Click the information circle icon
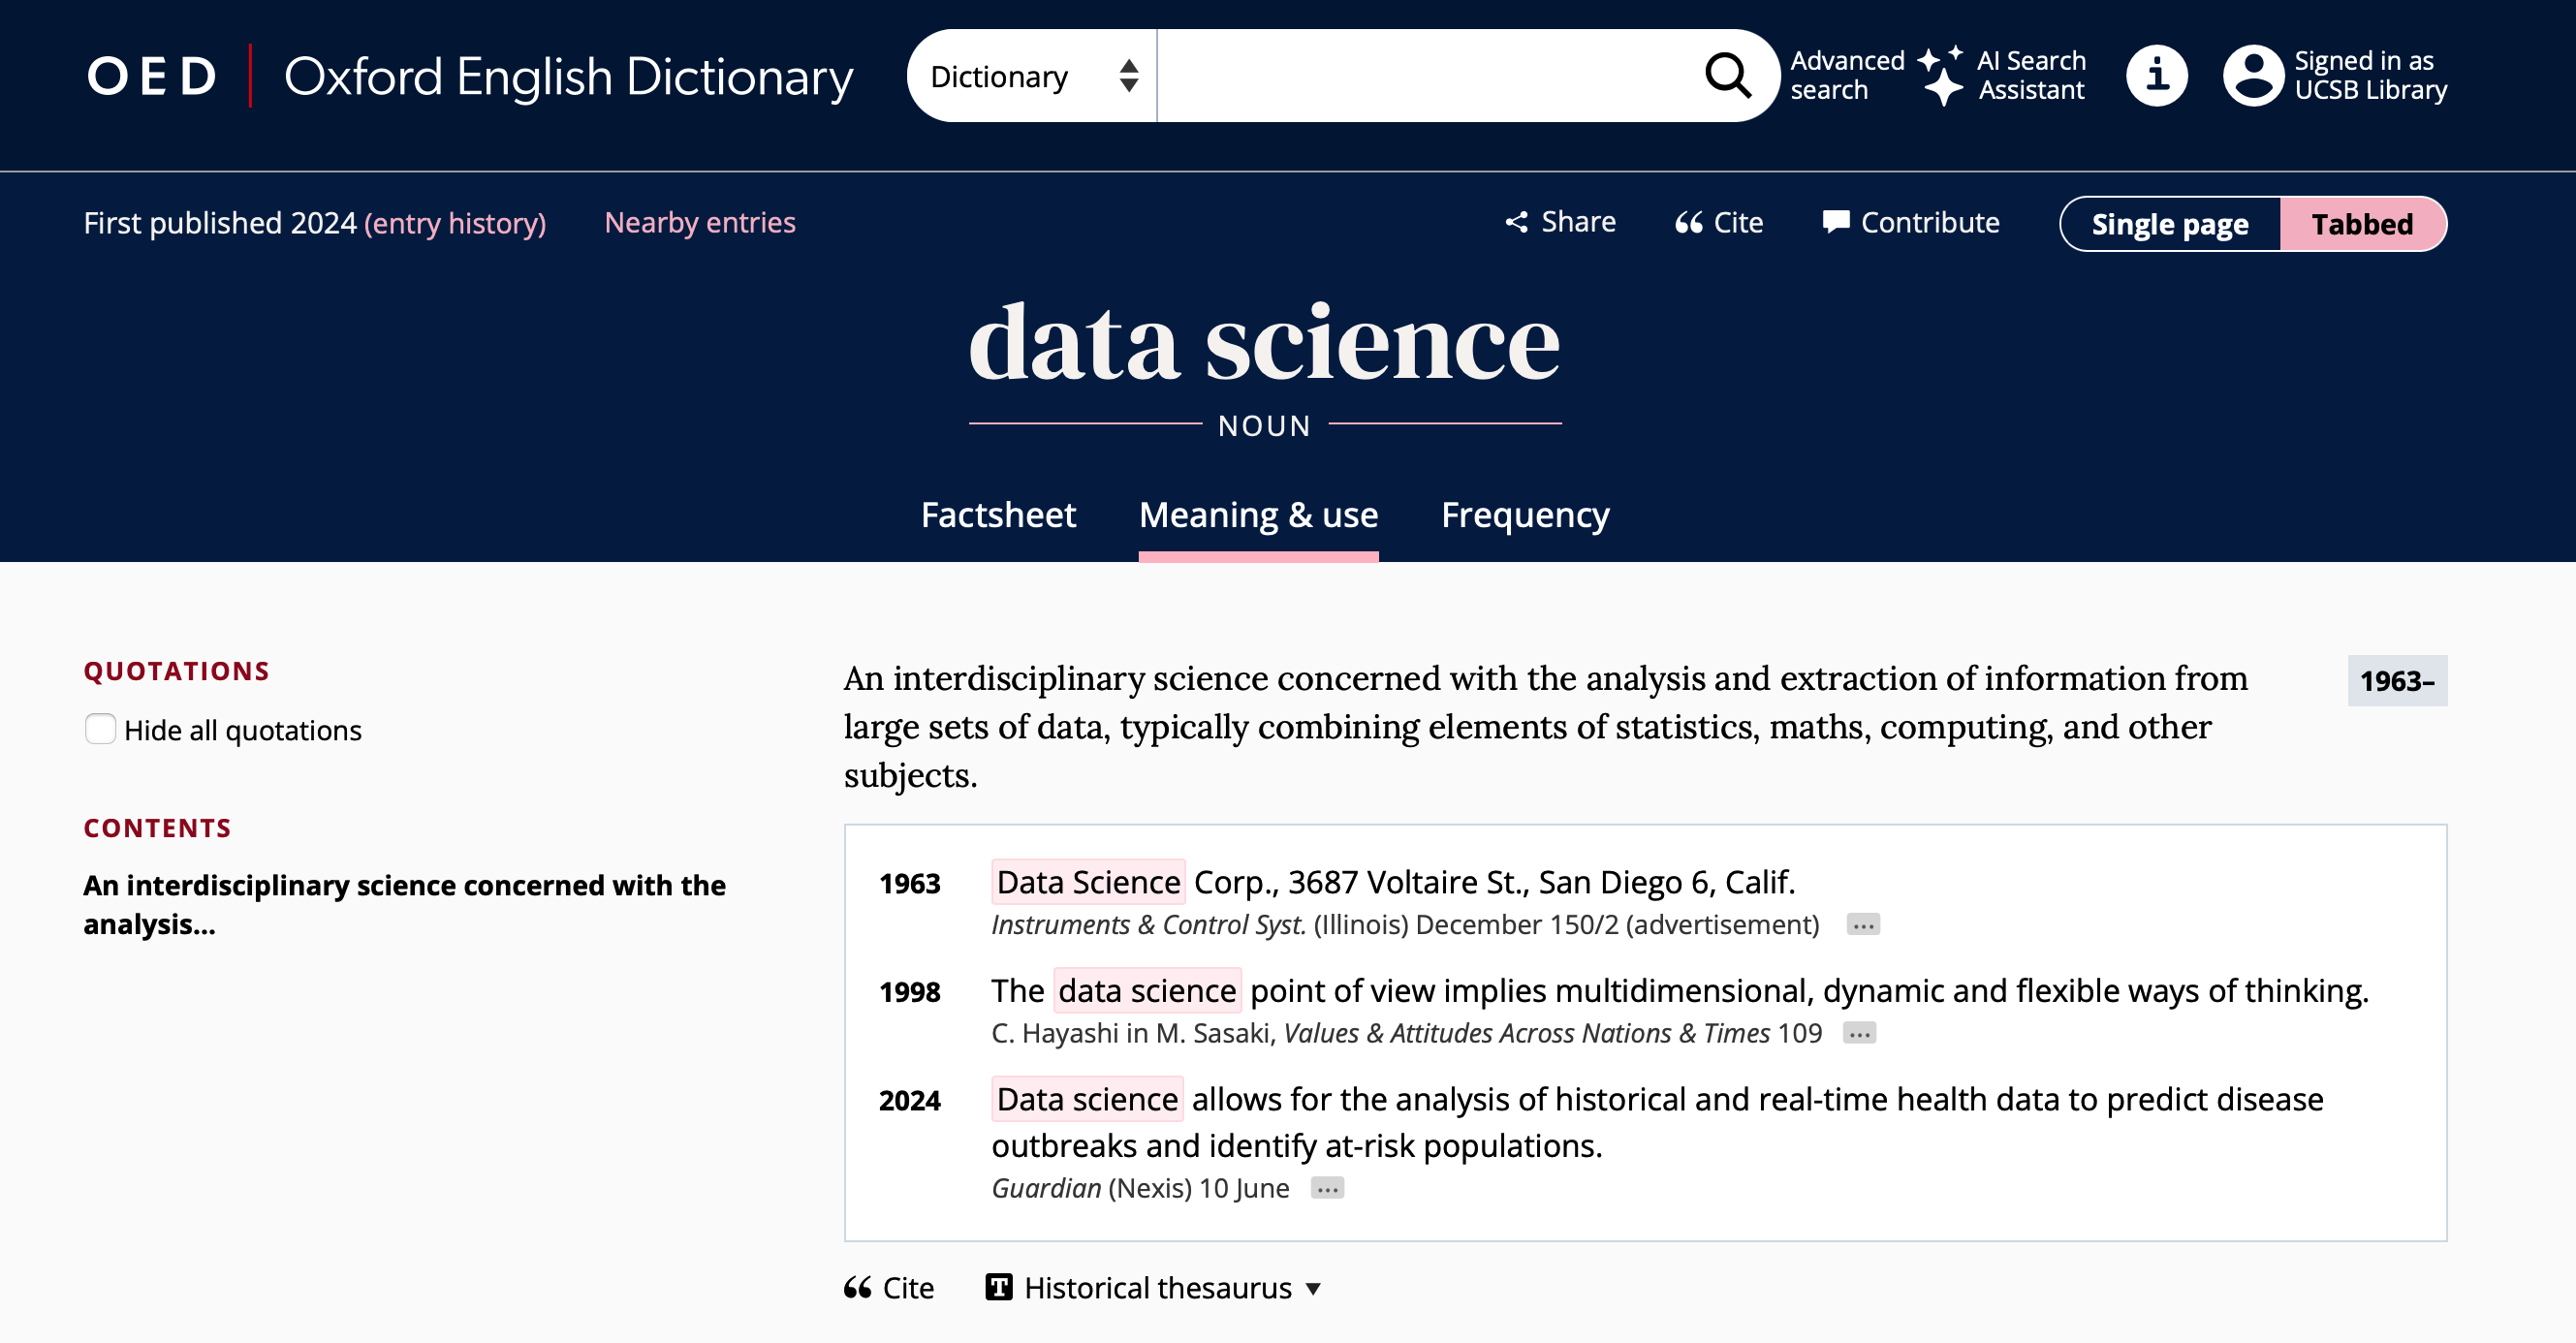 (2156, 76)
